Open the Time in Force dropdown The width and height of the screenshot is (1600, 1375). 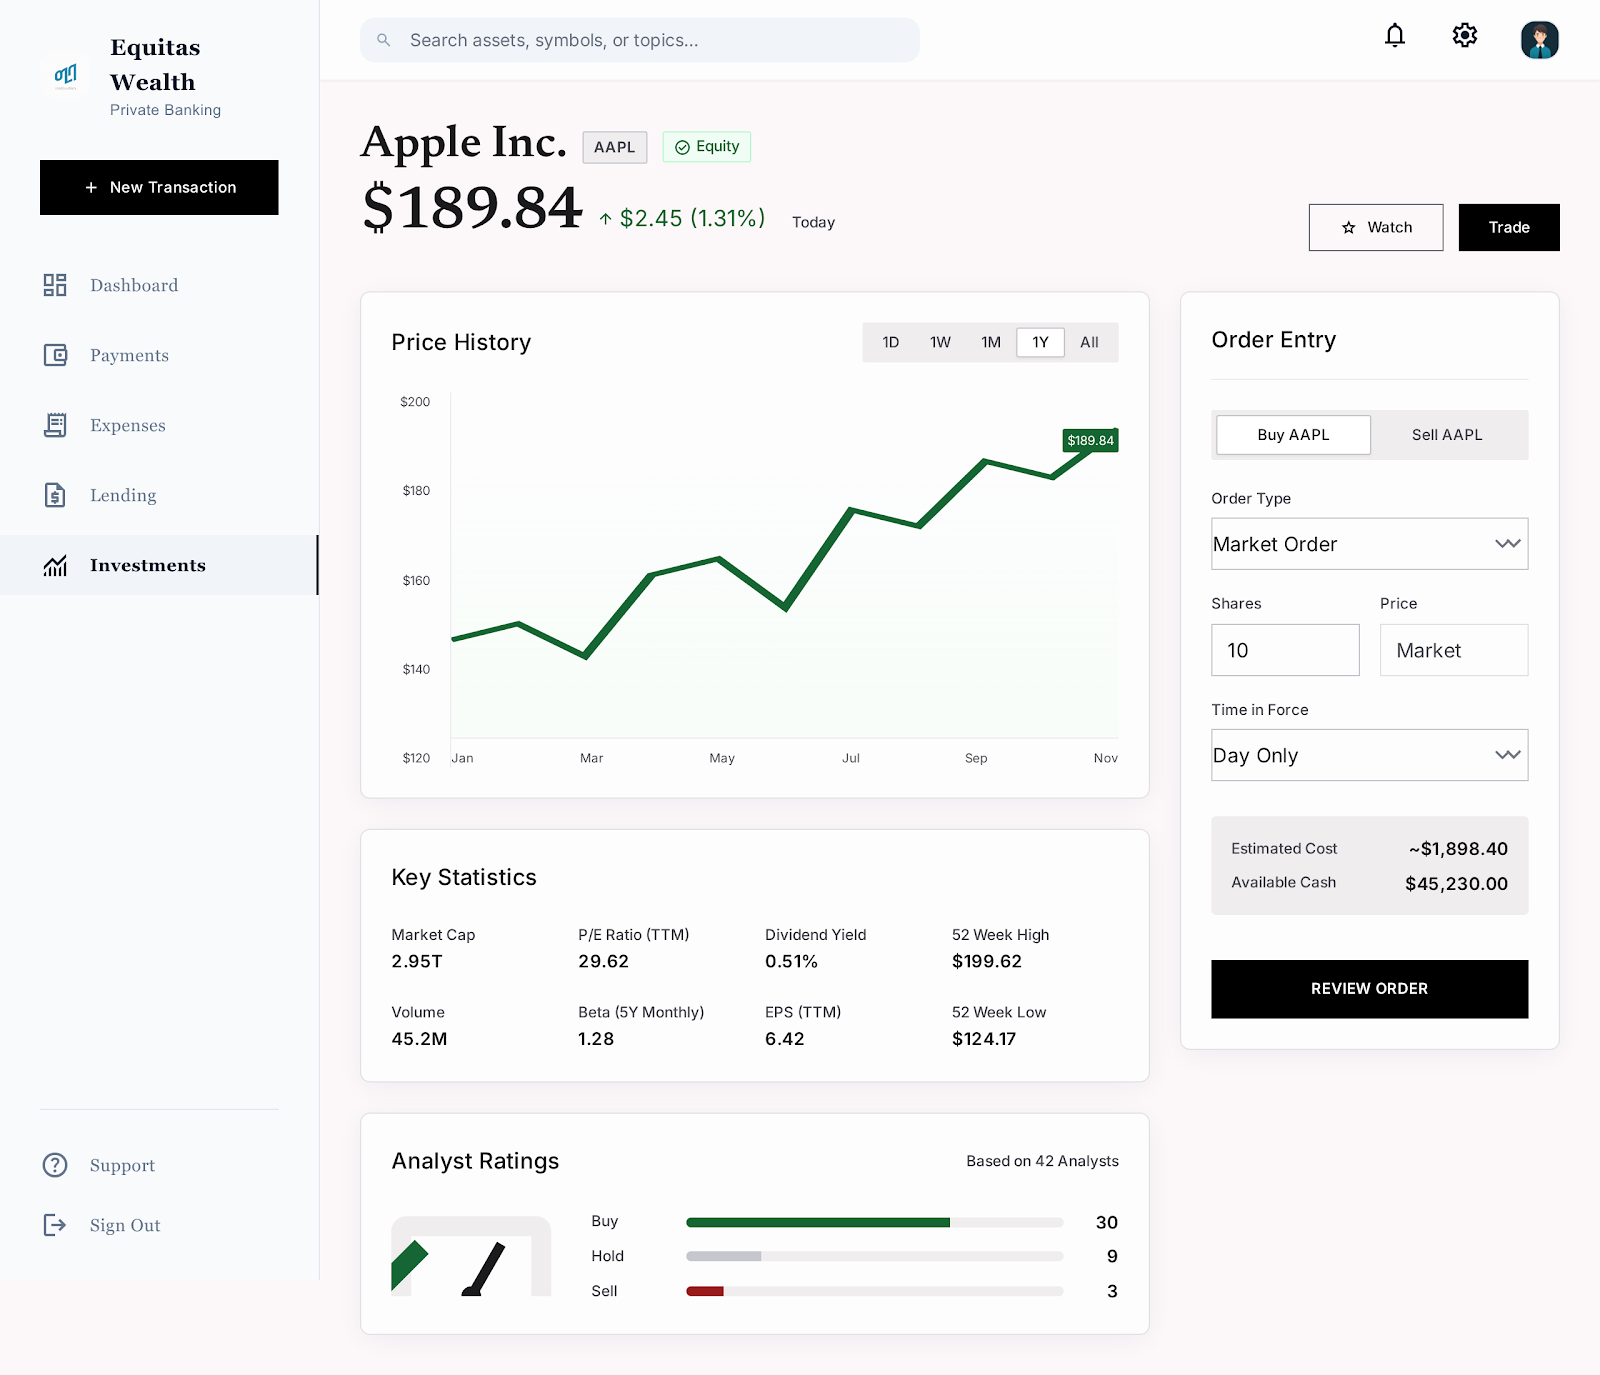point(1369,755)
